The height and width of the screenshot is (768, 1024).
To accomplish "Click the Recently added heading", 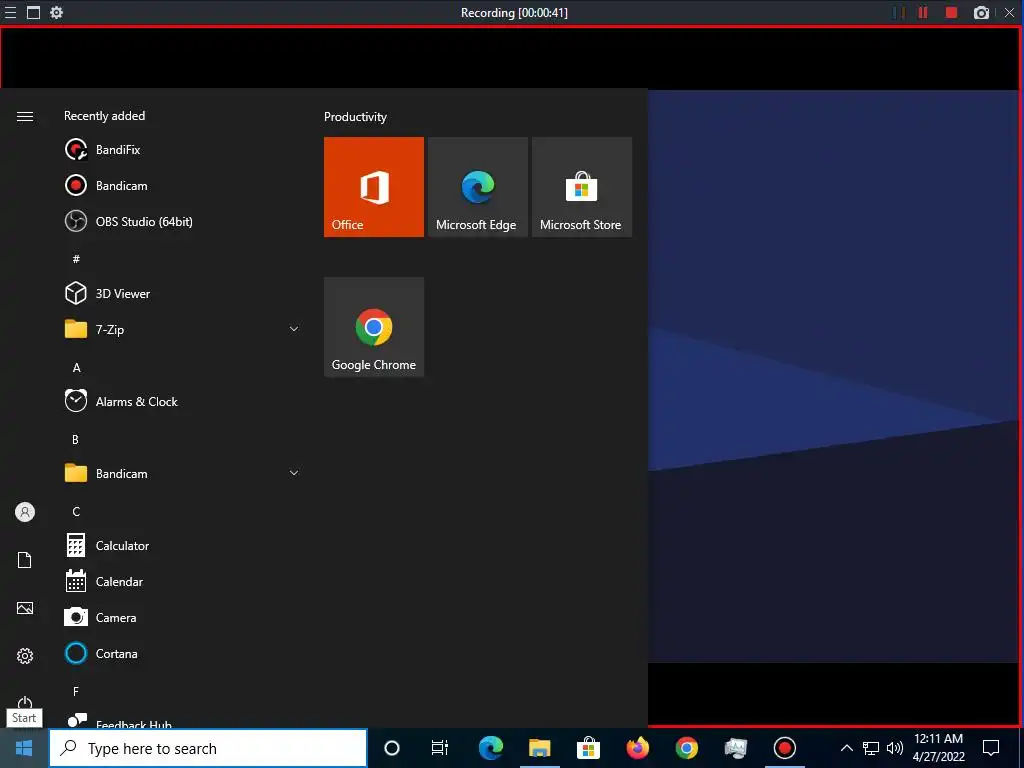I will tap(104, 116).
